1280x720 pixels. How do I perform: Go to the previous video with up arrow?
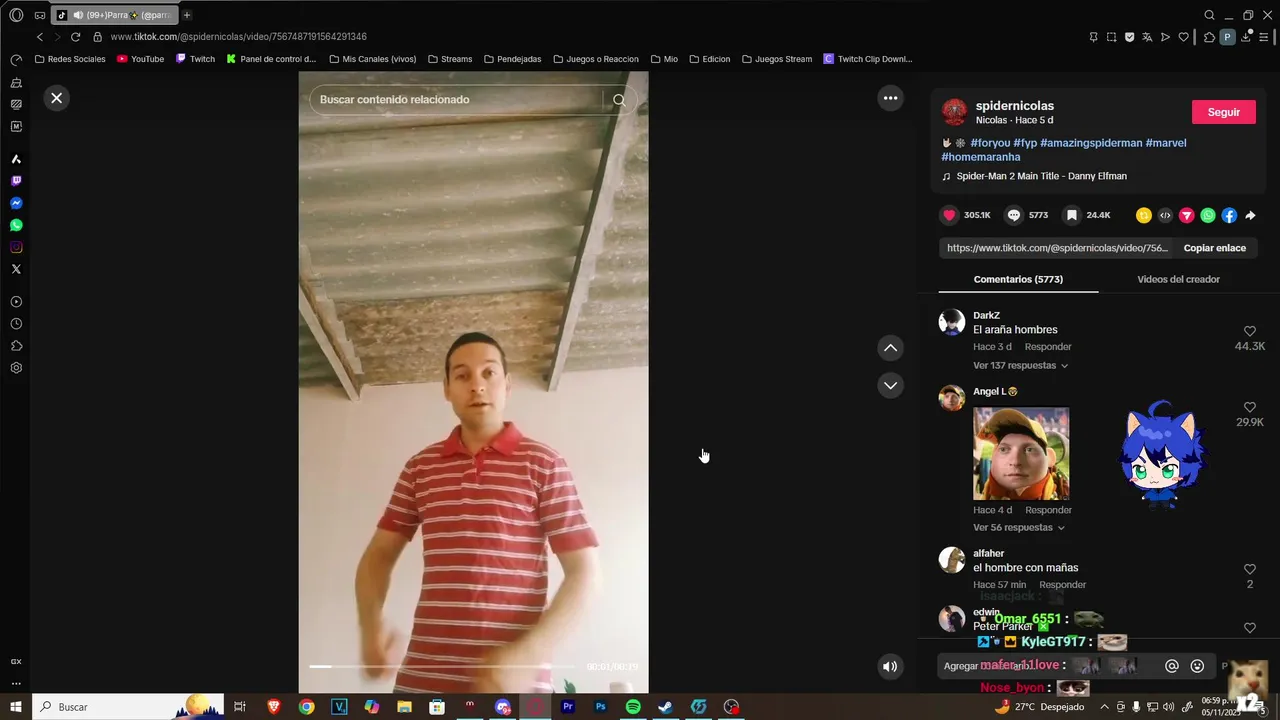coord(890,348)
